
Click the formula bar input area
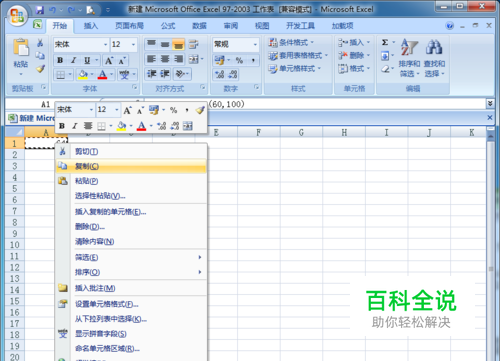coord(347,104)
